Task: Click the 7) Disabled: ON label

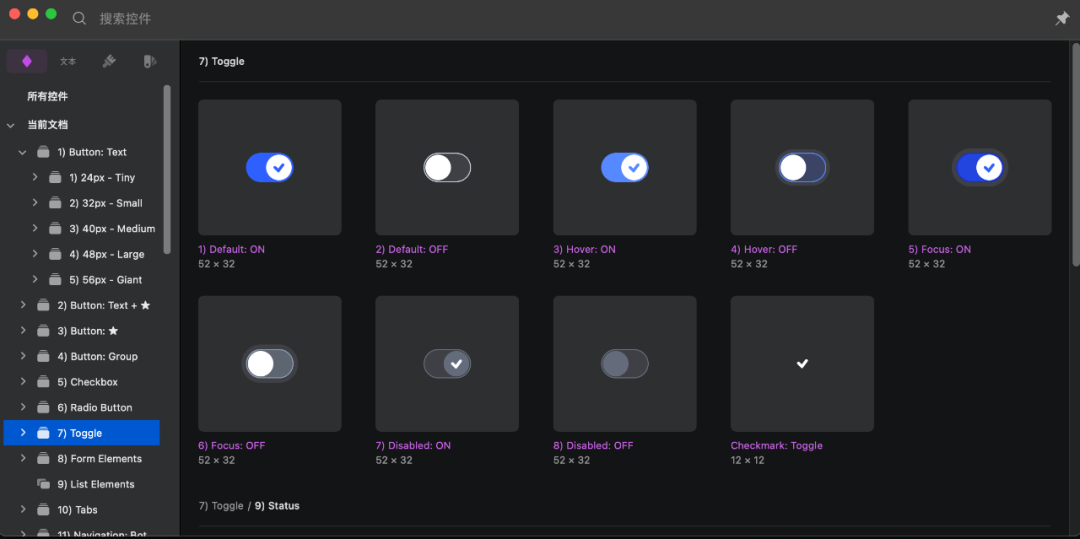Action: [413, 445]
